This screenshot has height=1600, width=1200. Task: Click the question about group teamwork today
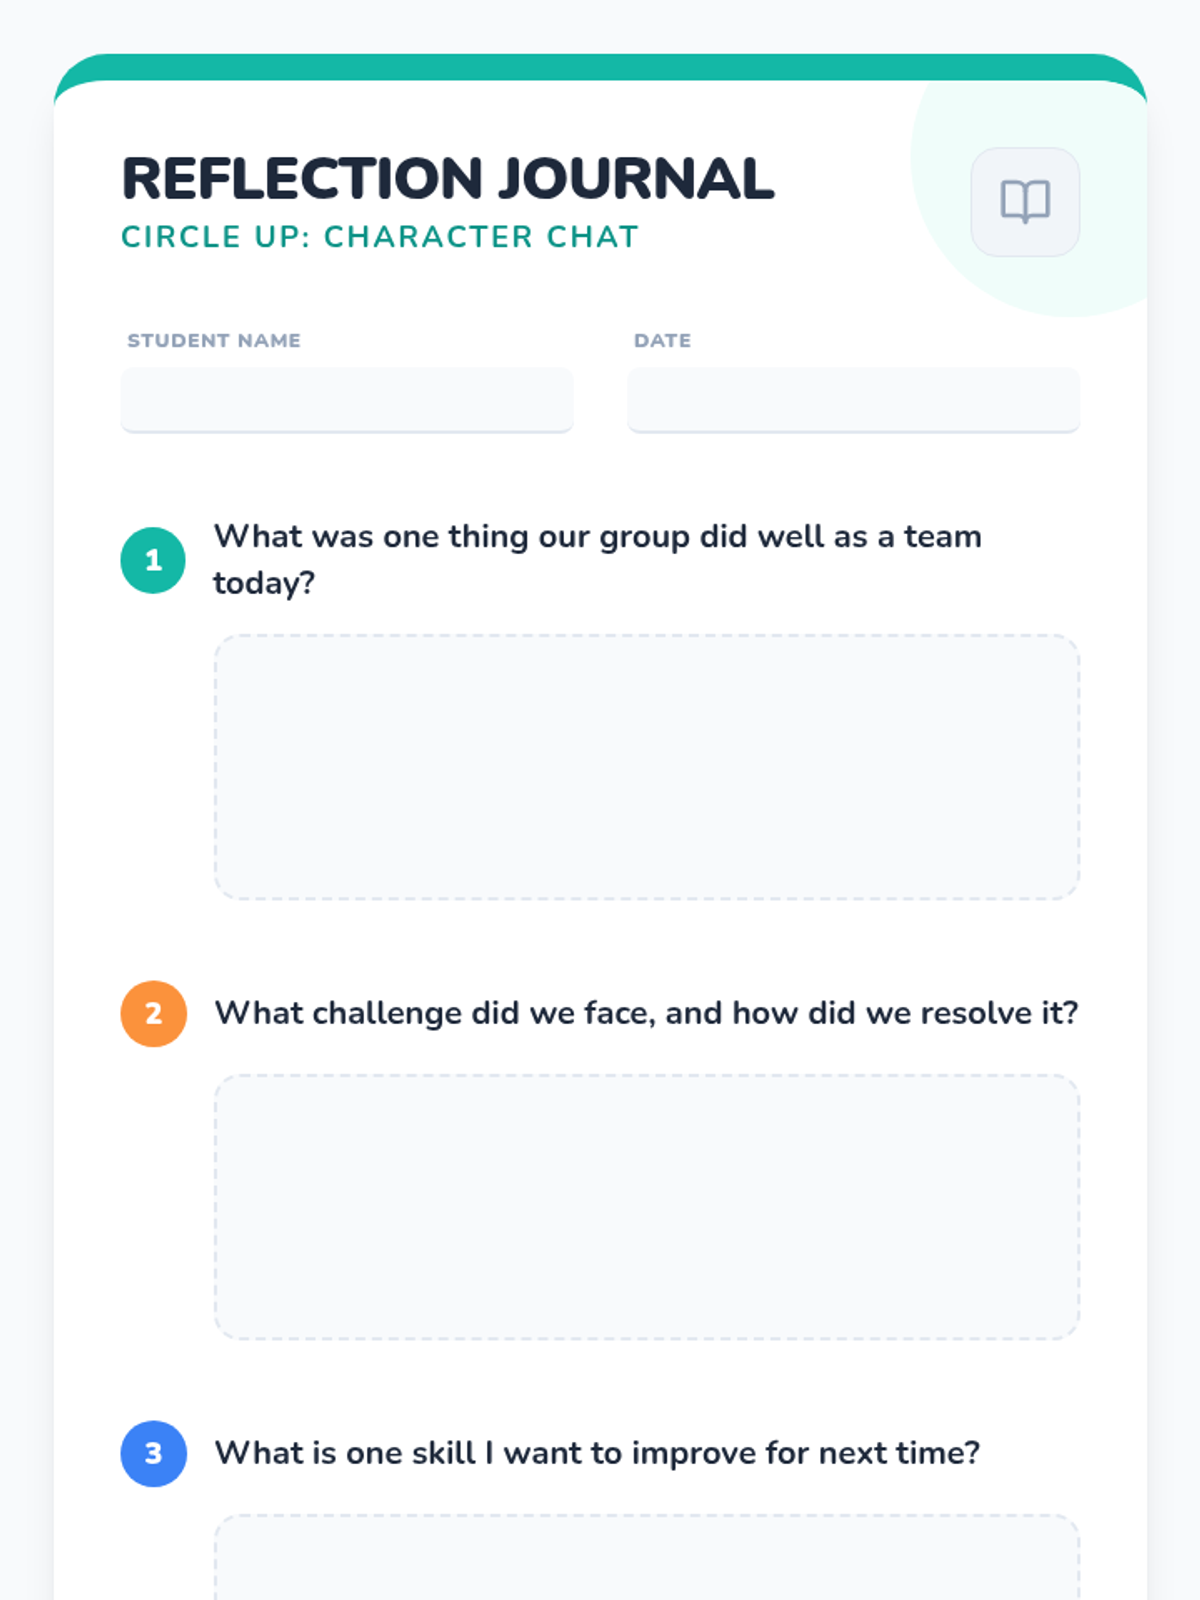597,537
